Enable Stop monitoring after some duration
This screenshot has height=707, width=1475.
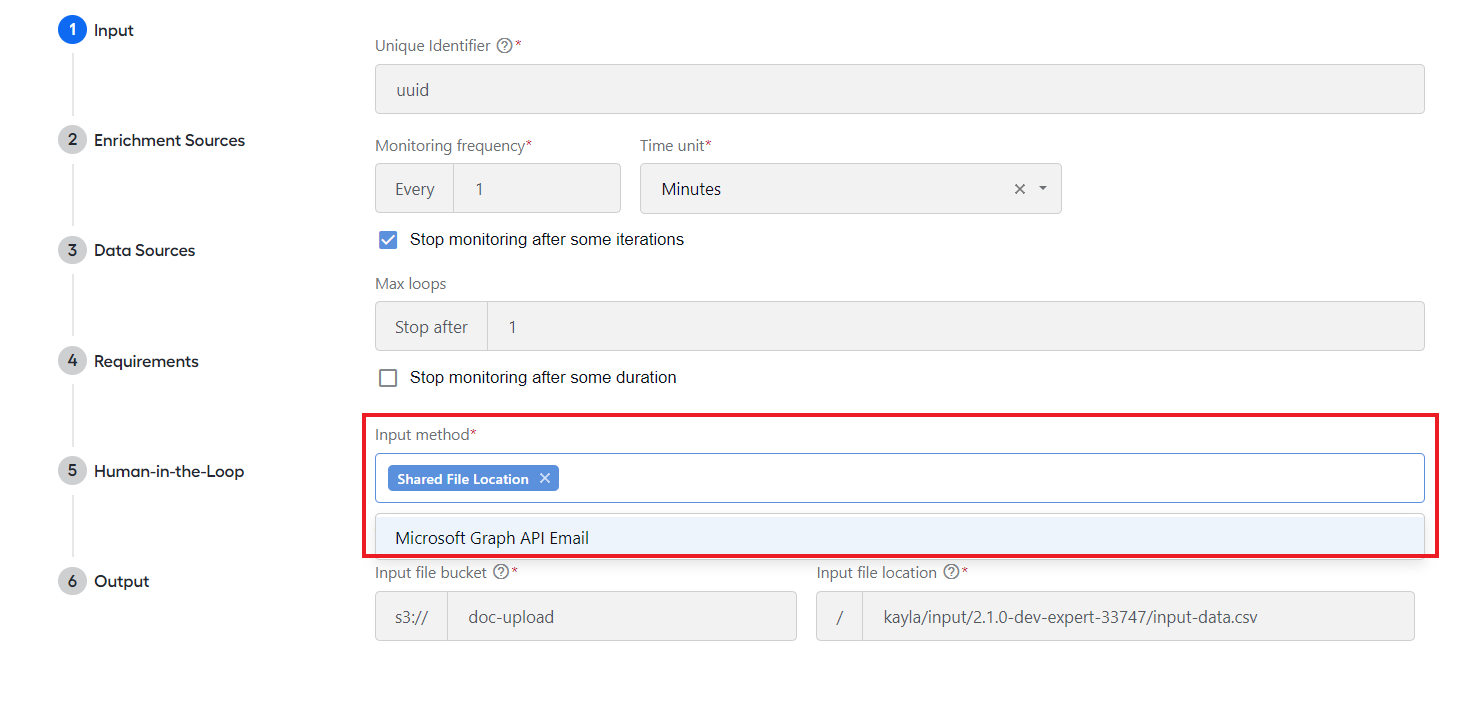388,378
